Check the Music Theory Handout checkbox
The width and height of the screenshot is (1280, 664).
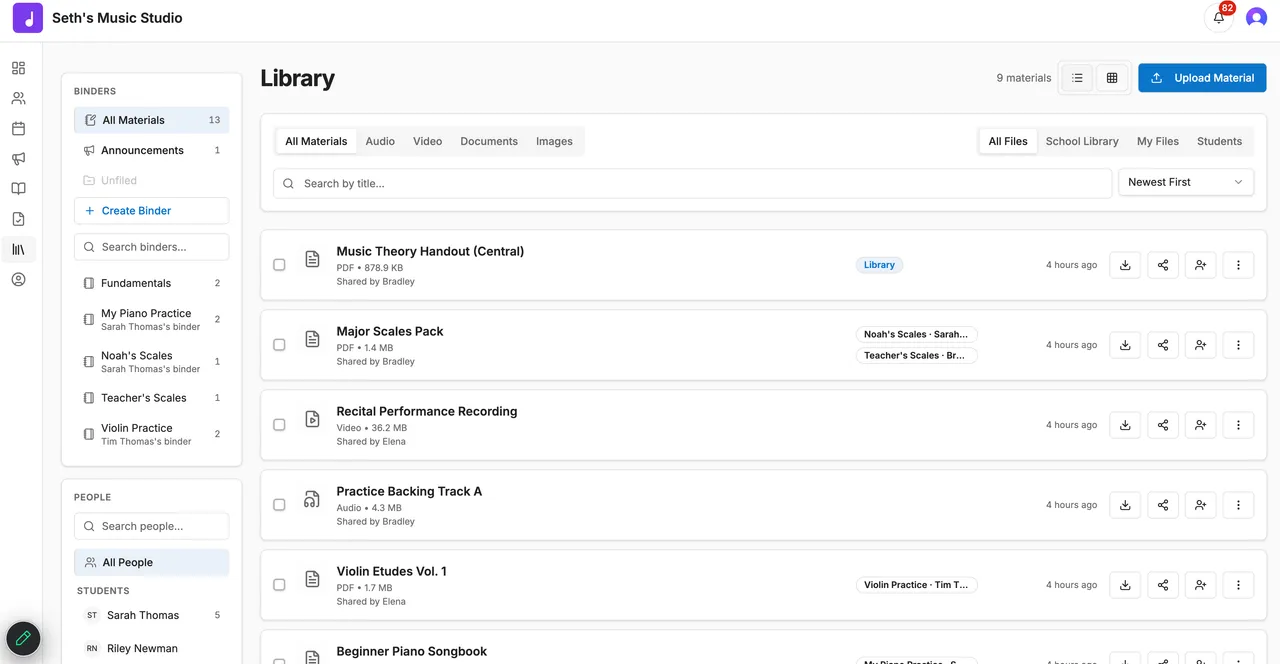[x=279, y=265]
